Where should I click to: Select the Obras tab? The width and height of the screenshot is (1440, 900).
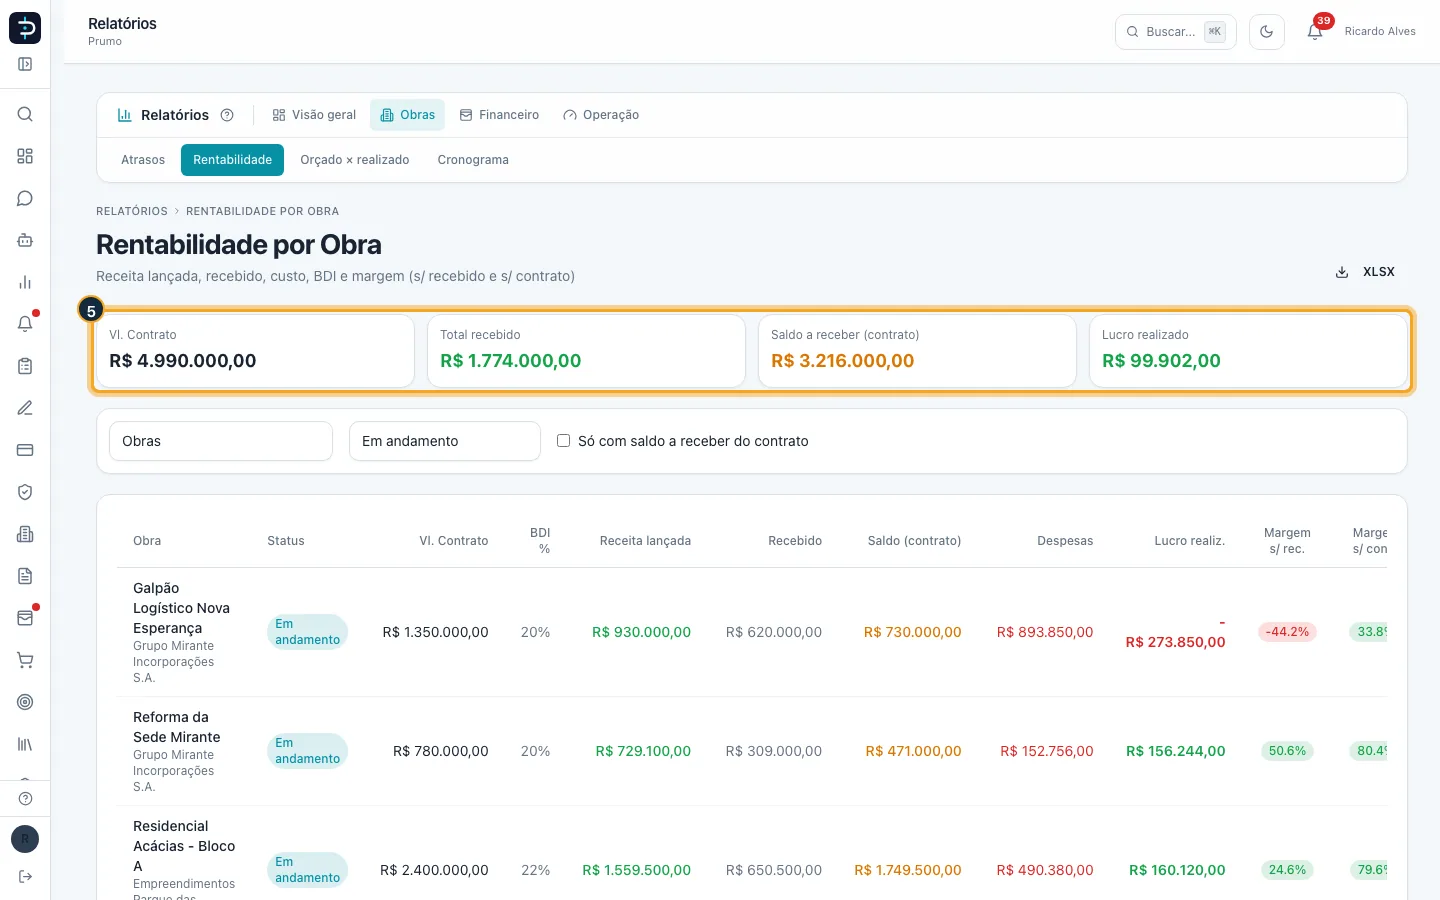pyautogui.click(x=407, y=115)
